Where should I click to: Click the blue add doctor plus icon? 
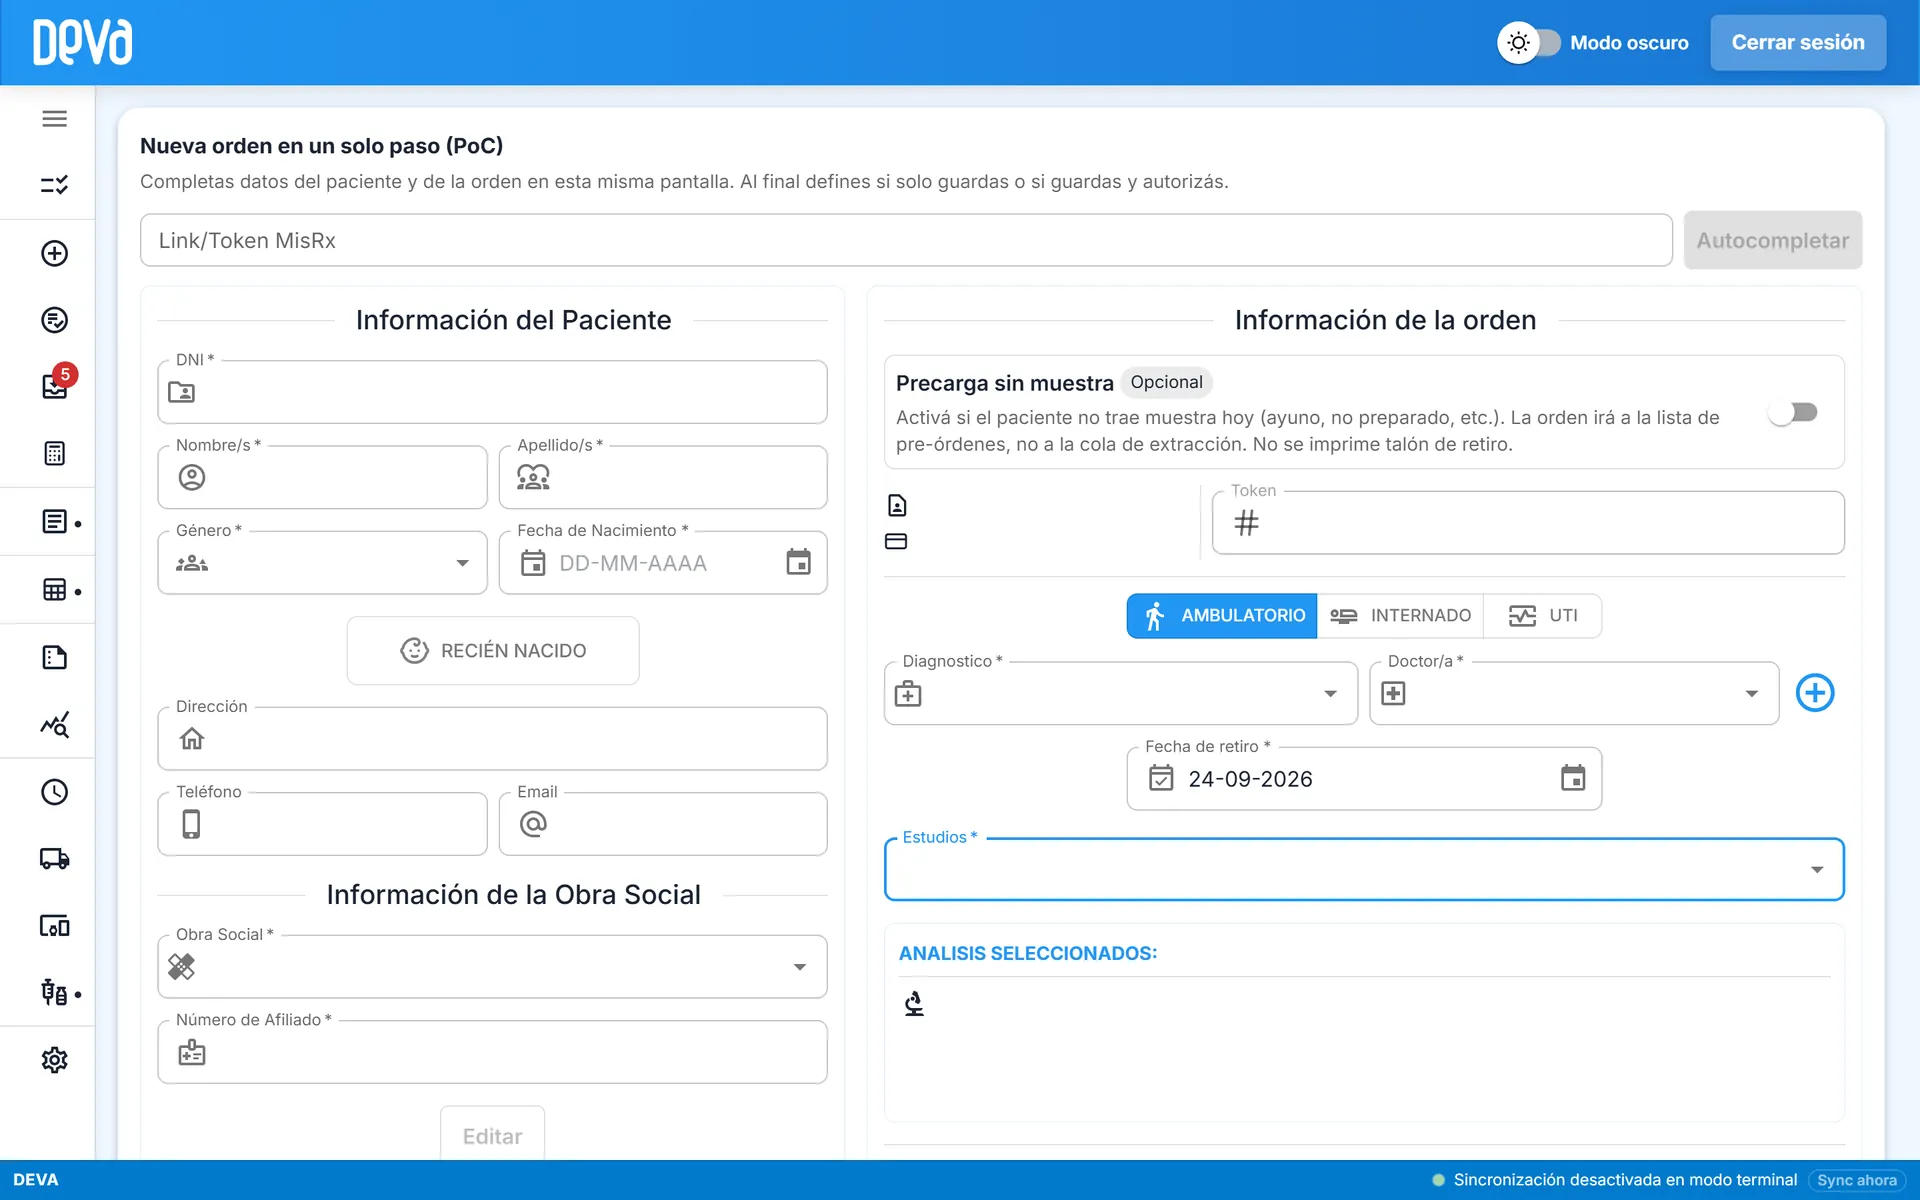1815,693
